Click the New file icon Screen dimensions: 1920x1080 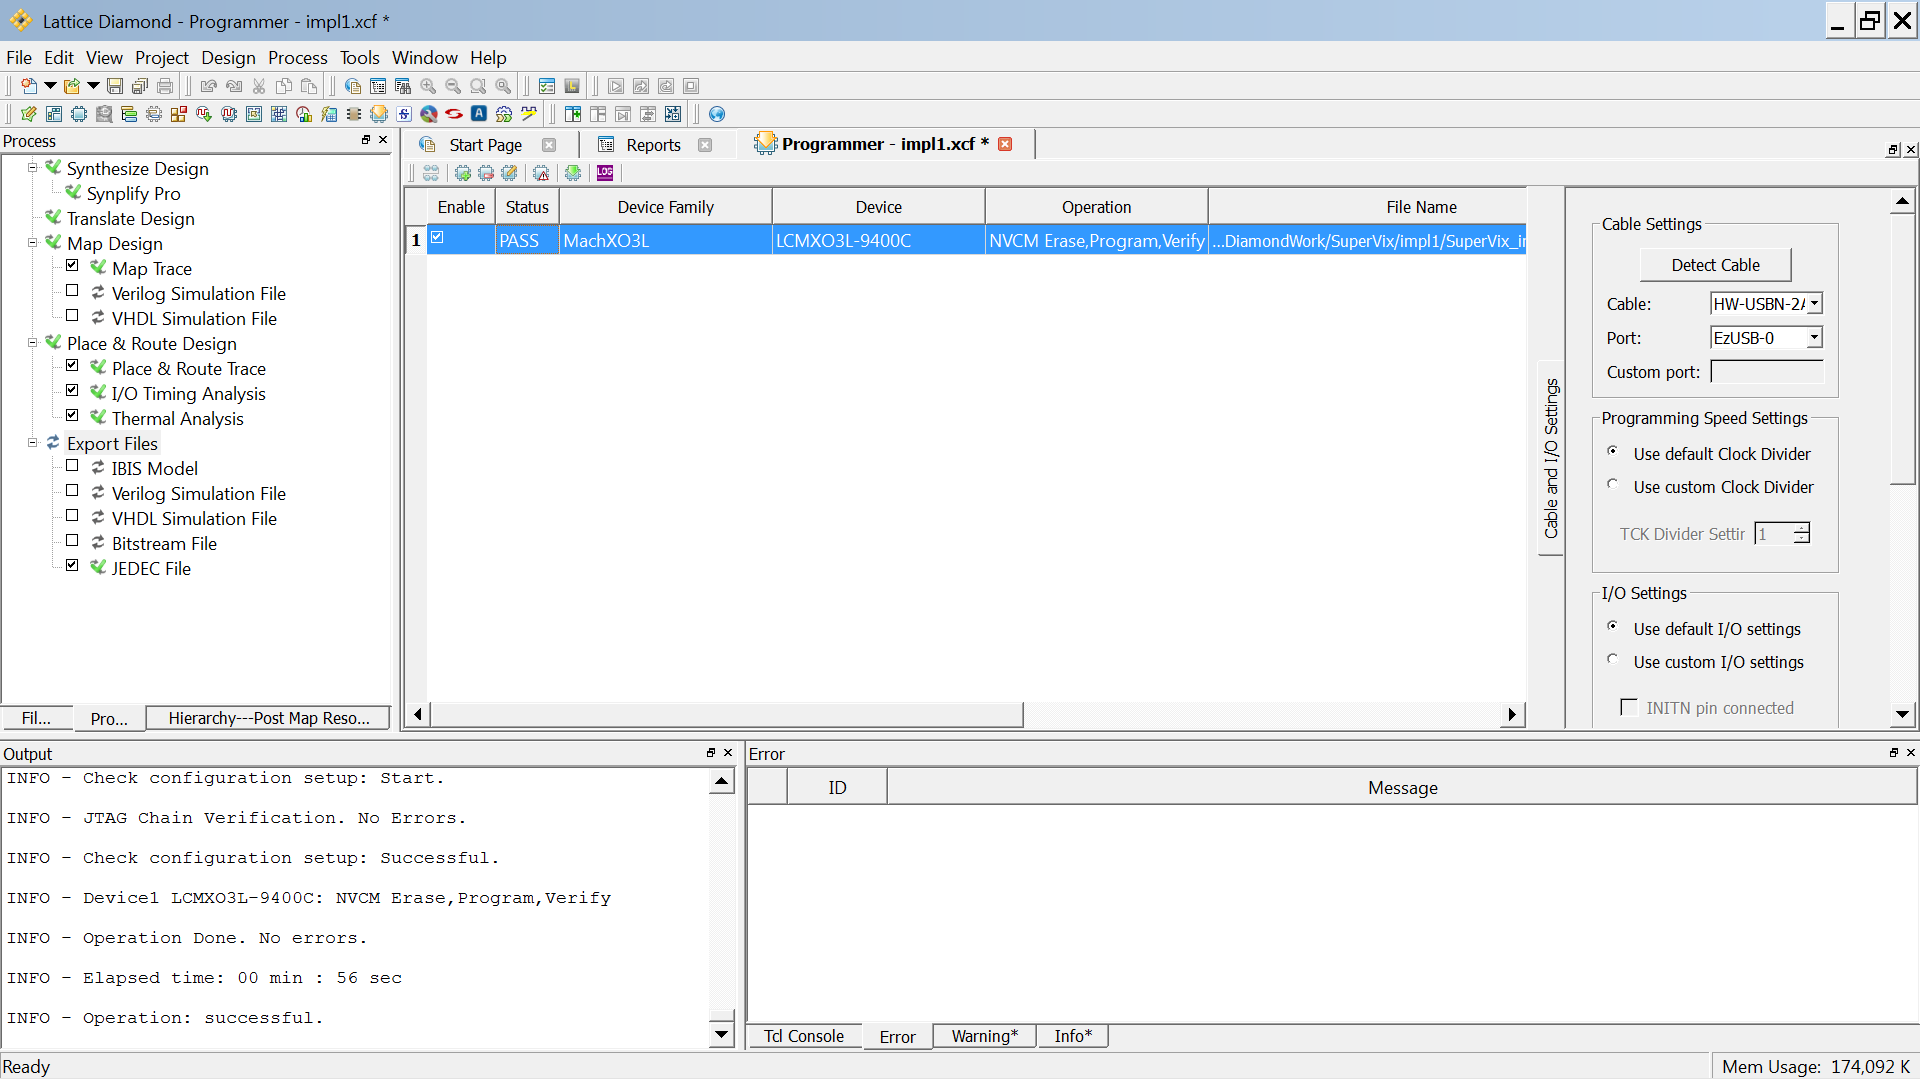[28, 86]
